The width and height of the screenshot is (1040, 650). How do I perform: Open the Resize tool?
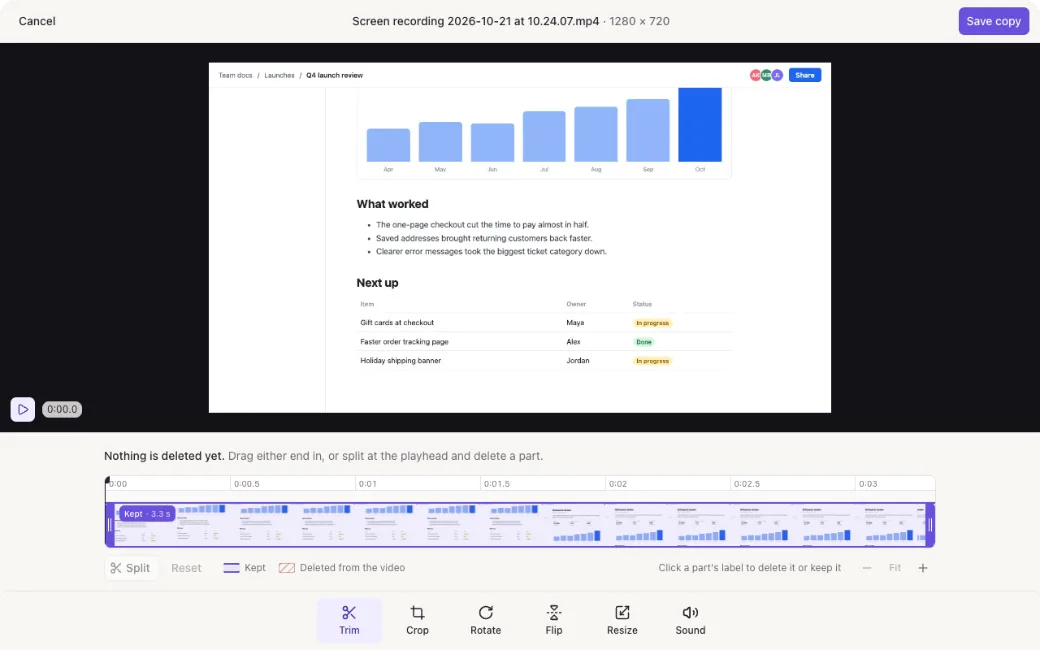622,621
